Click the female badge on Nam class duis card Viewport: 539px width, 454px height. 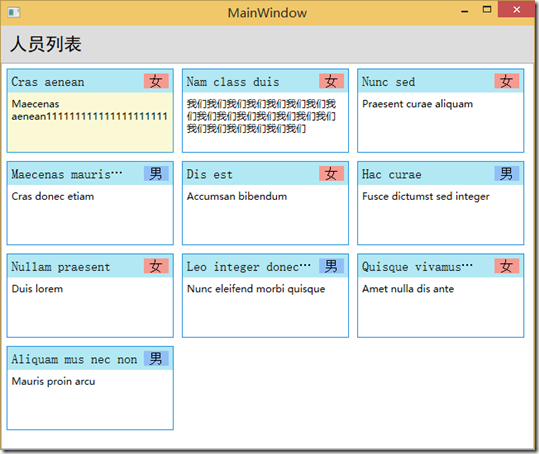pyautogui.click(x=331, y=81)
